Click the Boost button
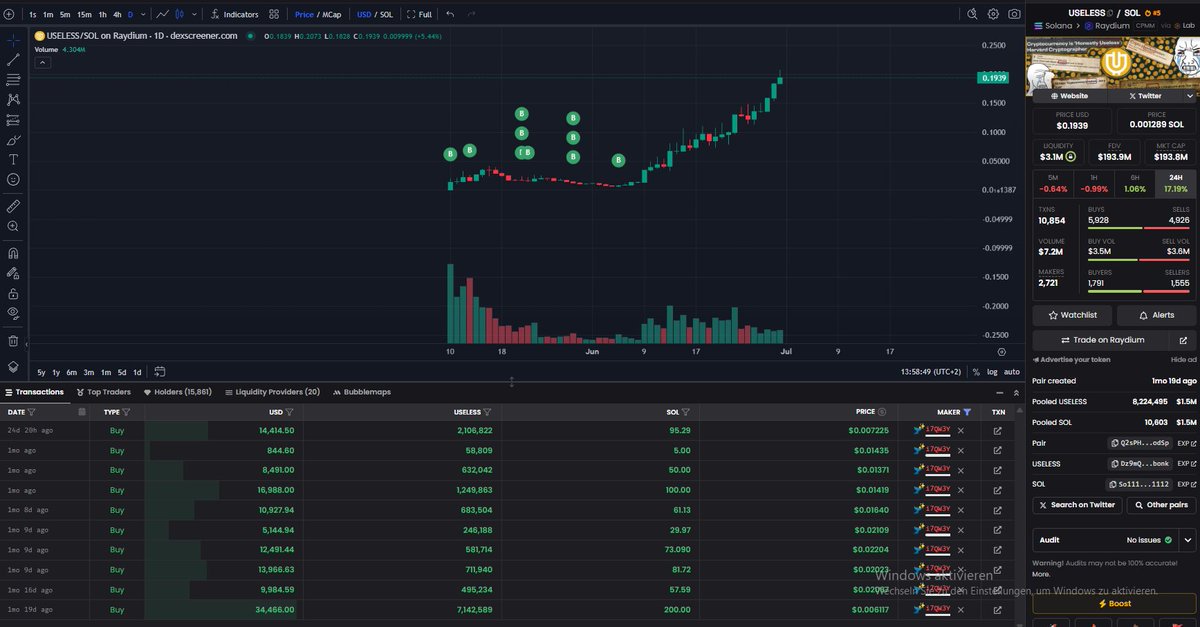 1115,604
